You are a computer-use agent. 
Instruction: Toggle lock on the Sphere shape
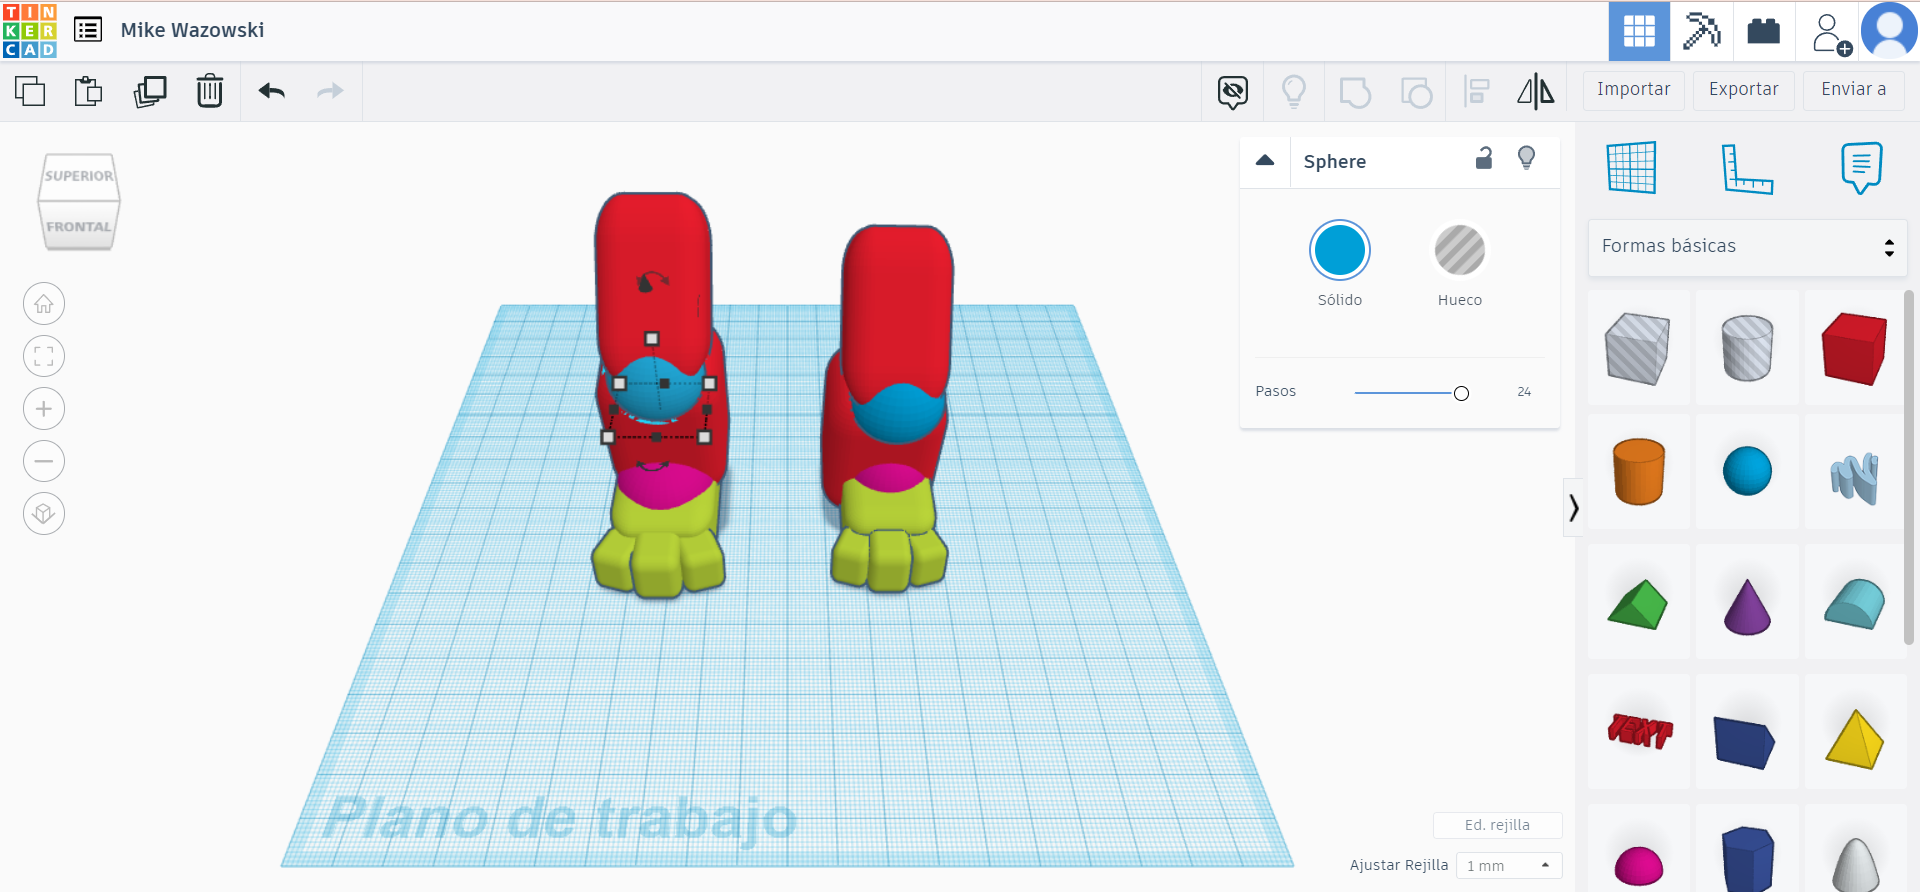1484,158
